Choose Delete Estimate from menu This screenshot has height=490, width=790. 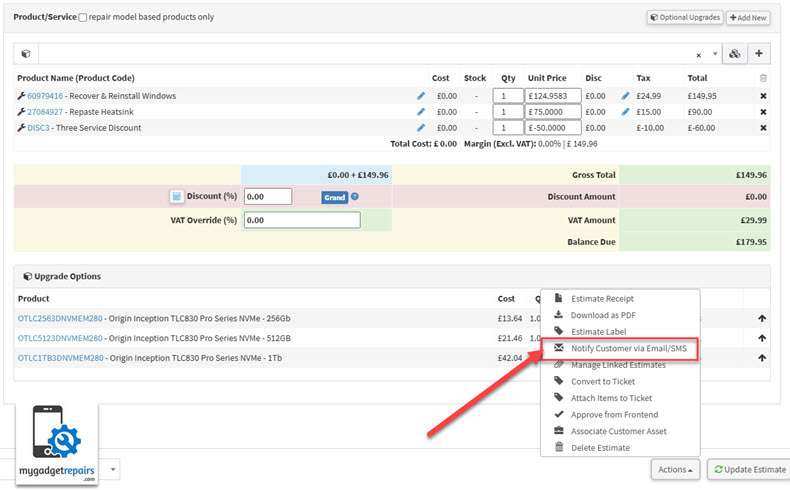click(x=600, y=448)
